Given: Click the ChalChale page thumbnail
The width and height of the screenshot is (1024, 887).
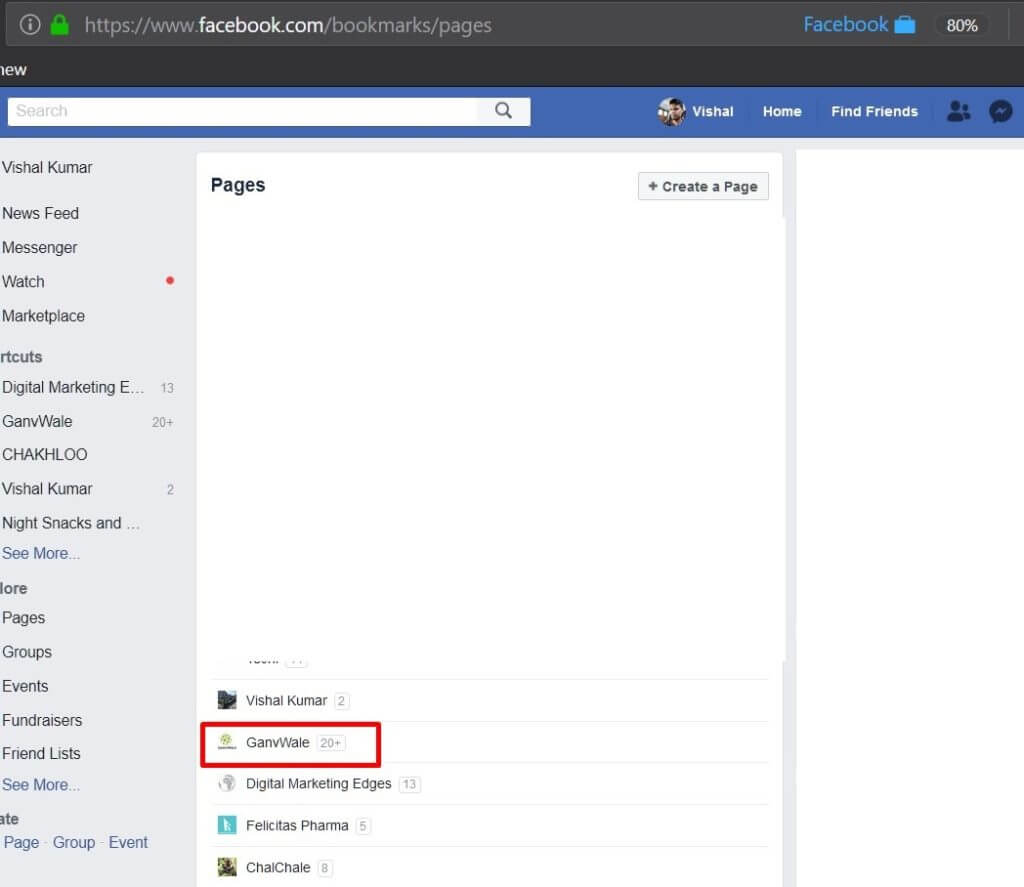Looking at the screenshot, I should pyautogui.click(x=227, y=867).
